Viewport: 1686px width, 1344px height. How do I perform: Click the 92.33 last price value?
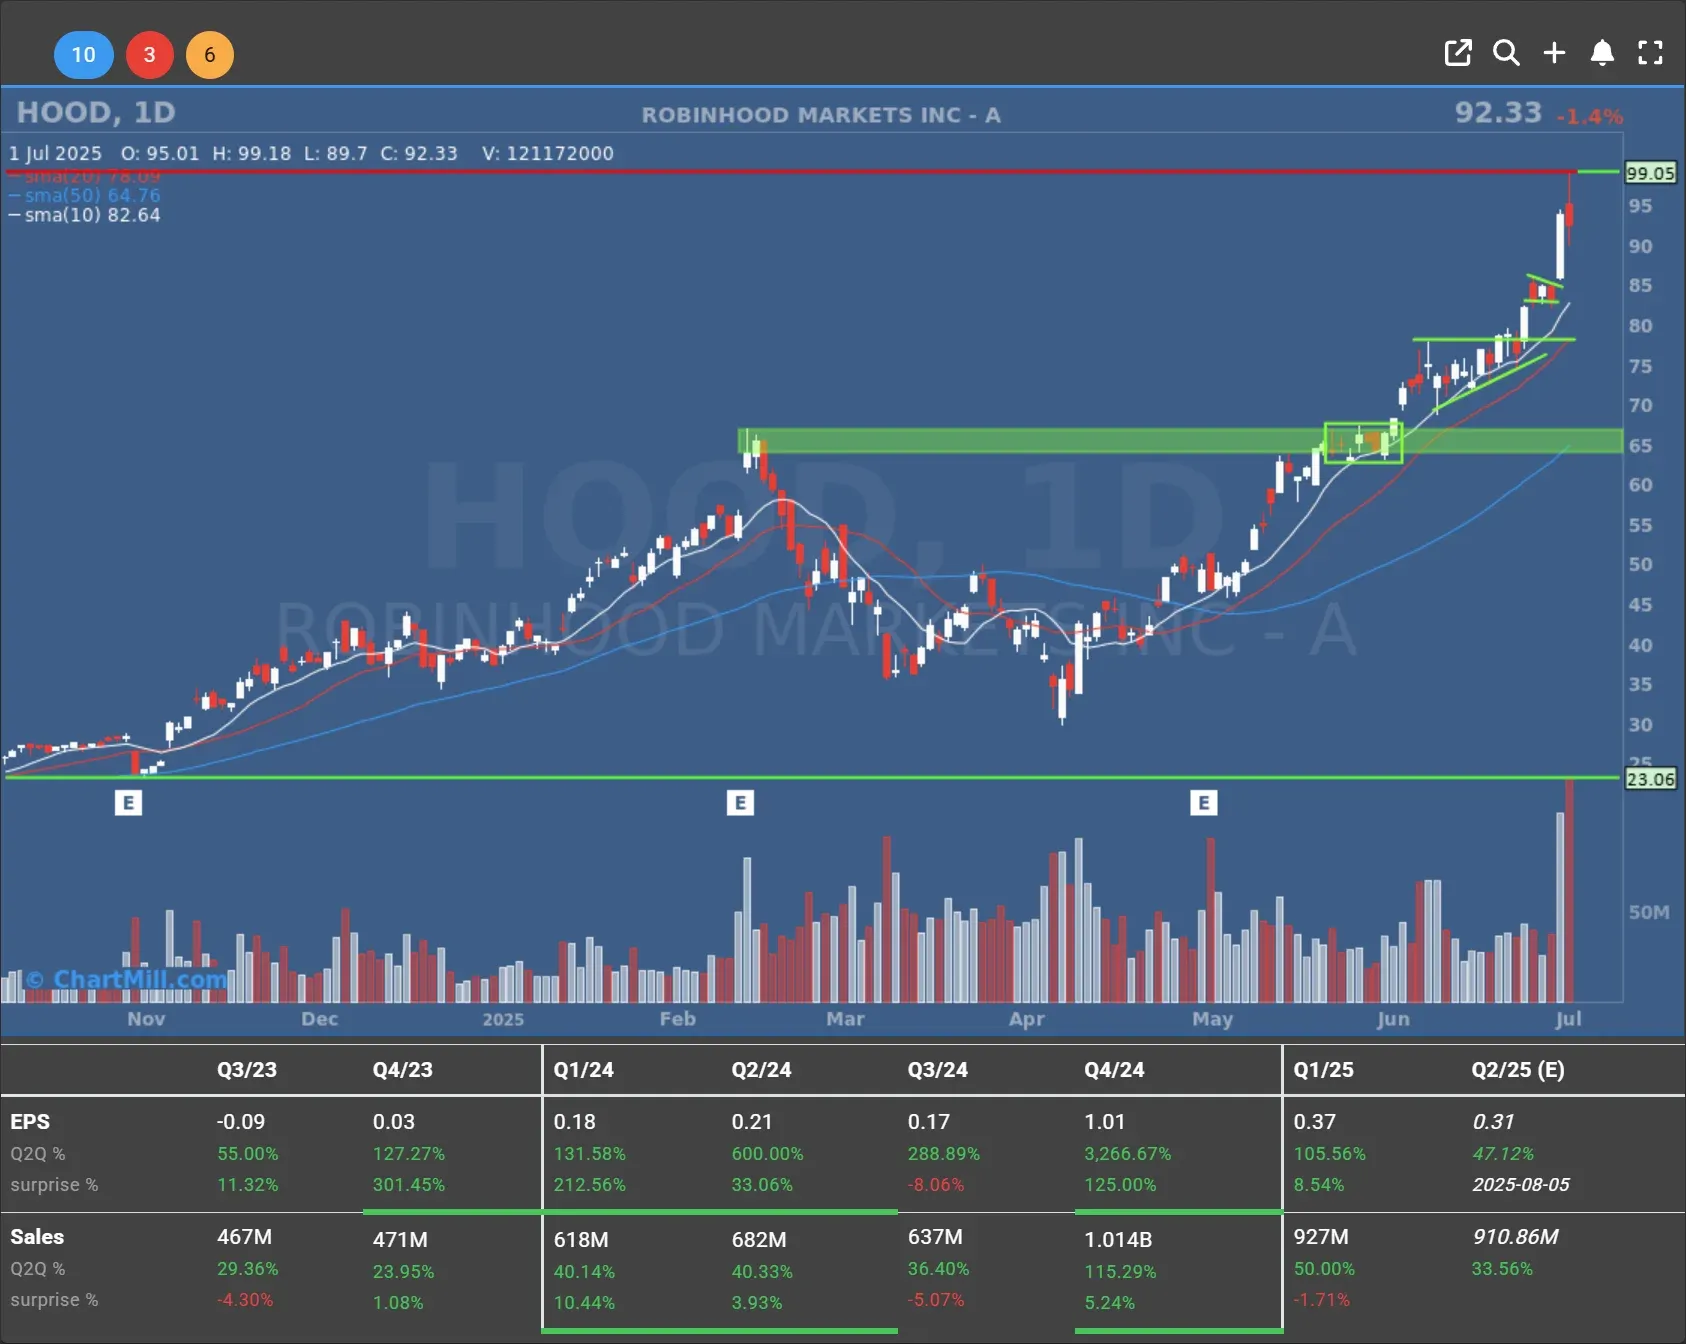coord(1498,112)
